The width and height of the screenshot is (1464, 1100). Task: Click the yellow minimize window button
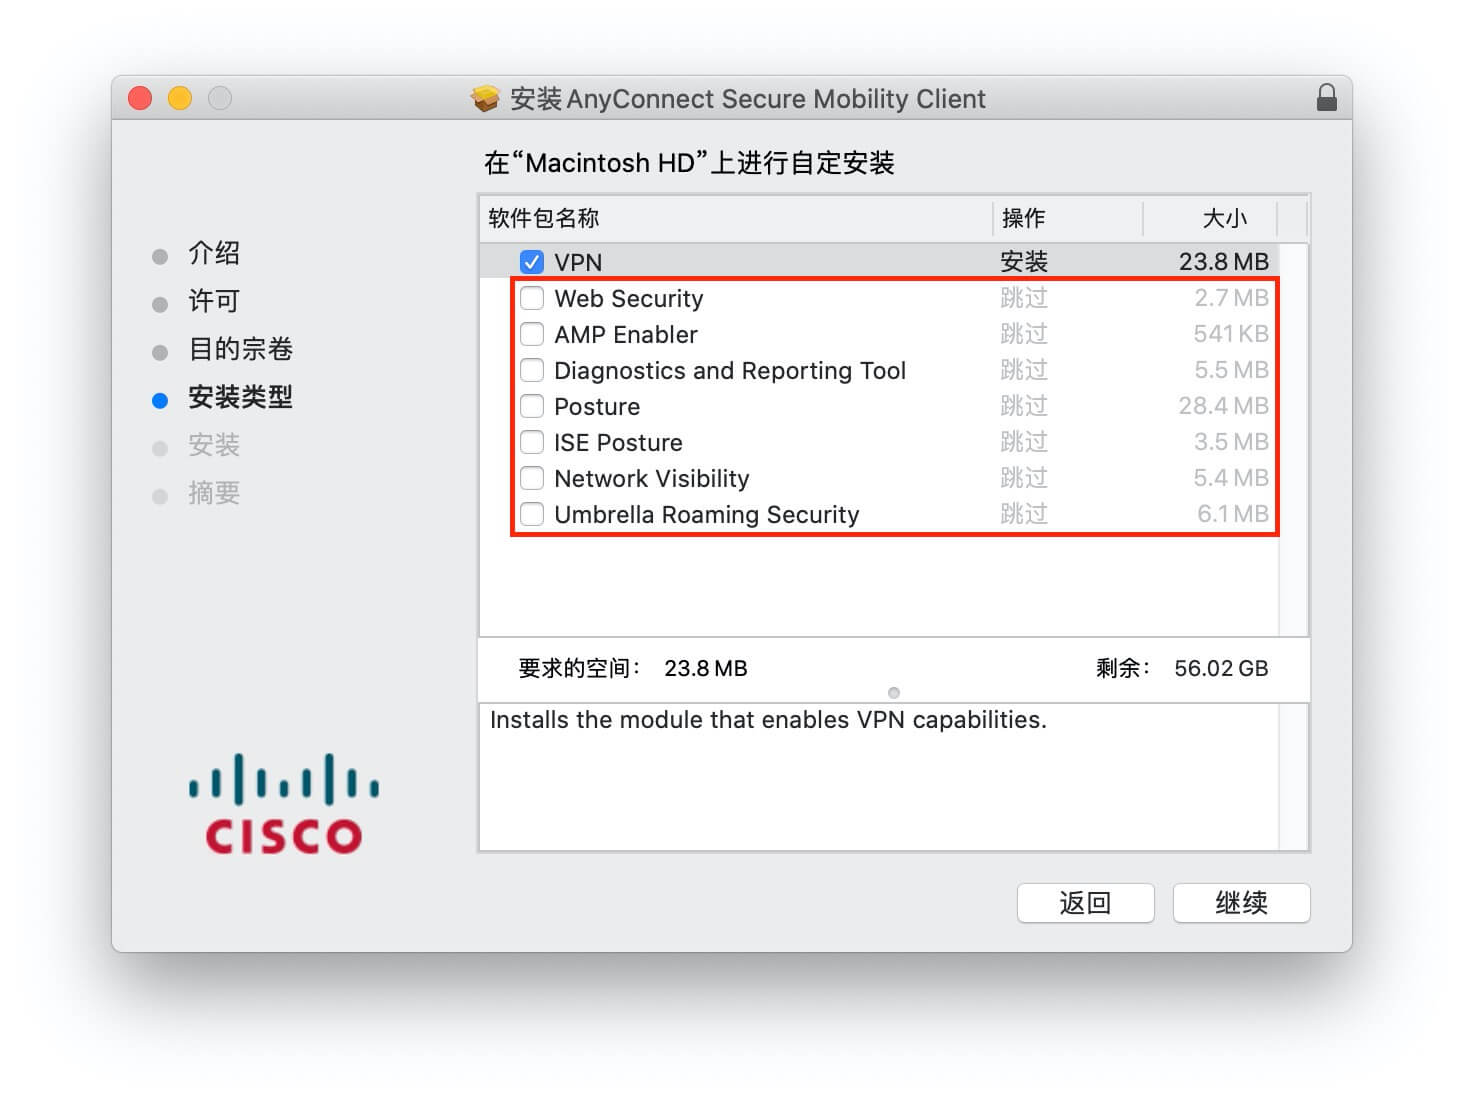pyautogui.click(x=180, y=98)
